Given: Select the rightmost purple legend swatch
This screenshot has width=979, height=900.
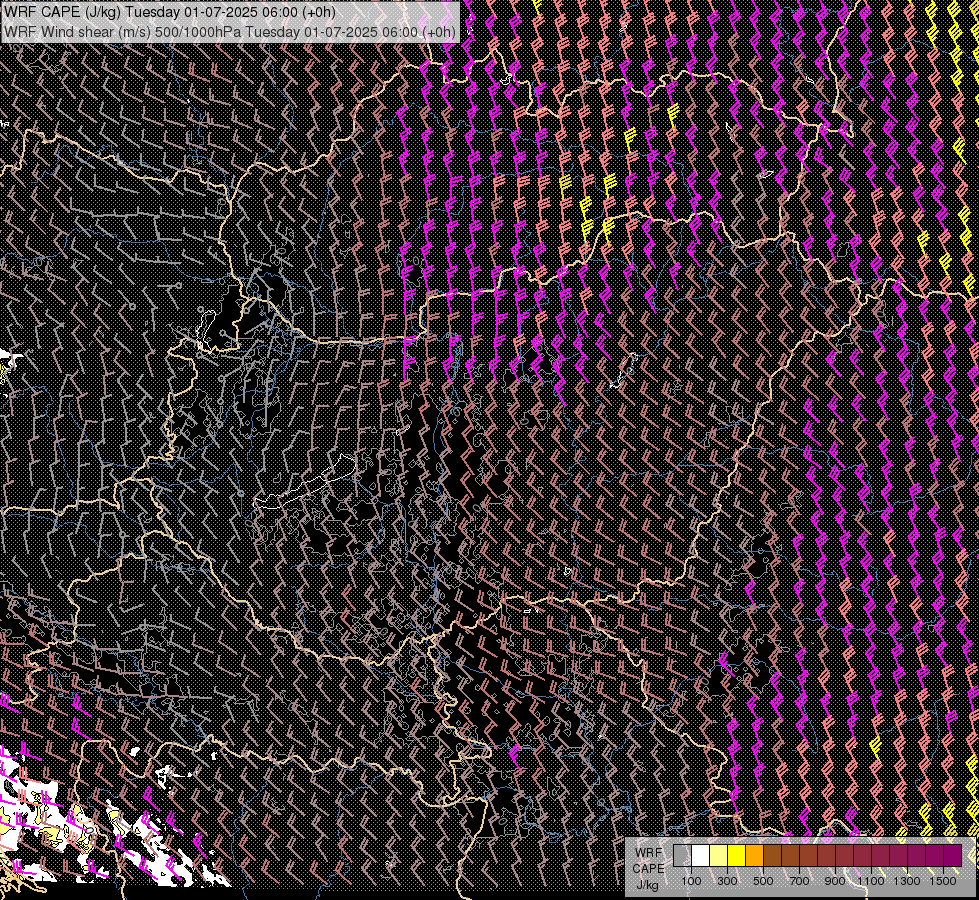Looking at the screenshot, I should pos(952,856).
